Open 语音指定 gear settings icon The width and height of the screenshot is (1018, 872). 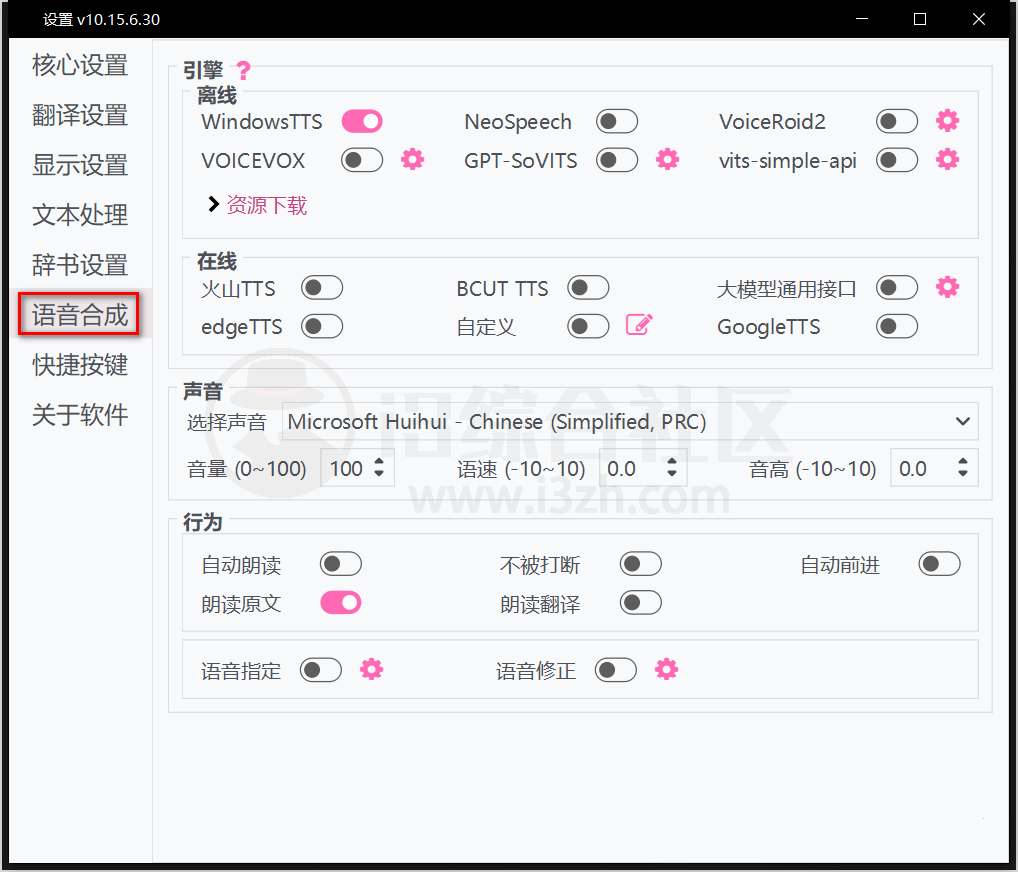click(371, 669)
